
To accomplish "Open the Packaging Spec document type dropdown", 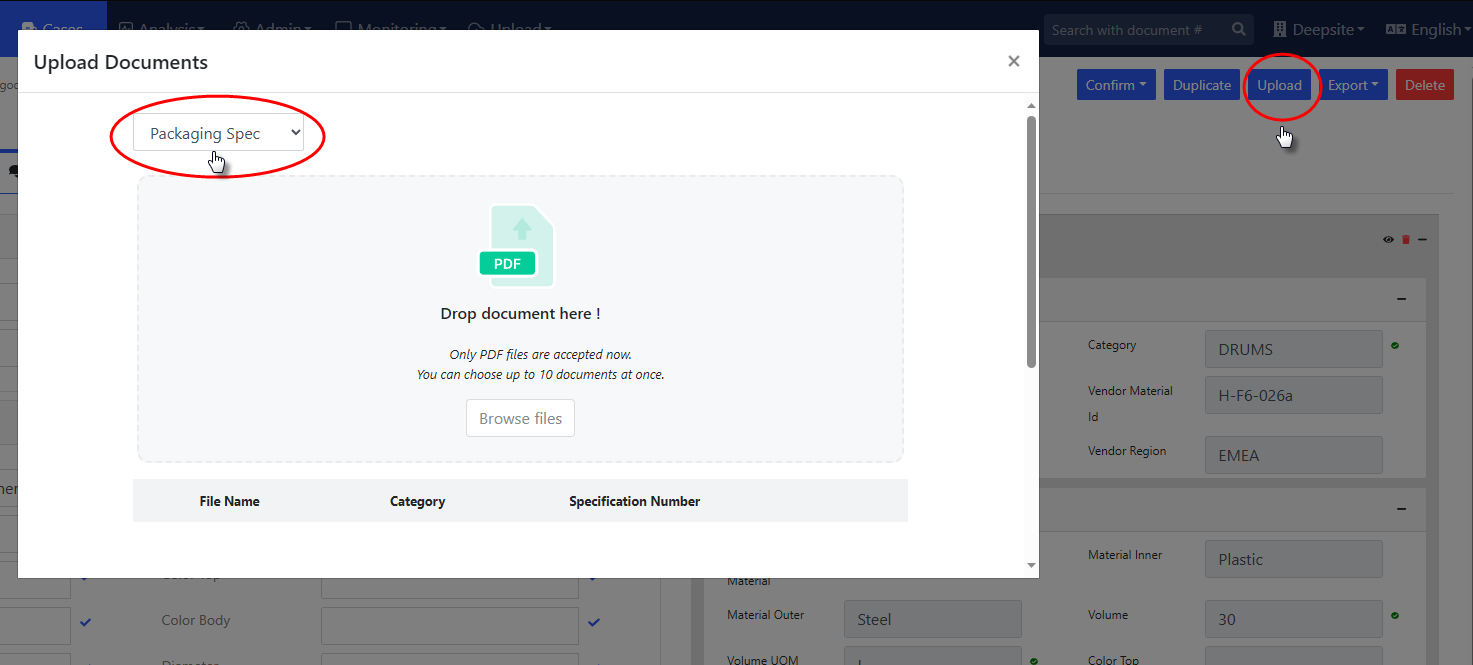I will pyautogui.click(x=218, y=133).
